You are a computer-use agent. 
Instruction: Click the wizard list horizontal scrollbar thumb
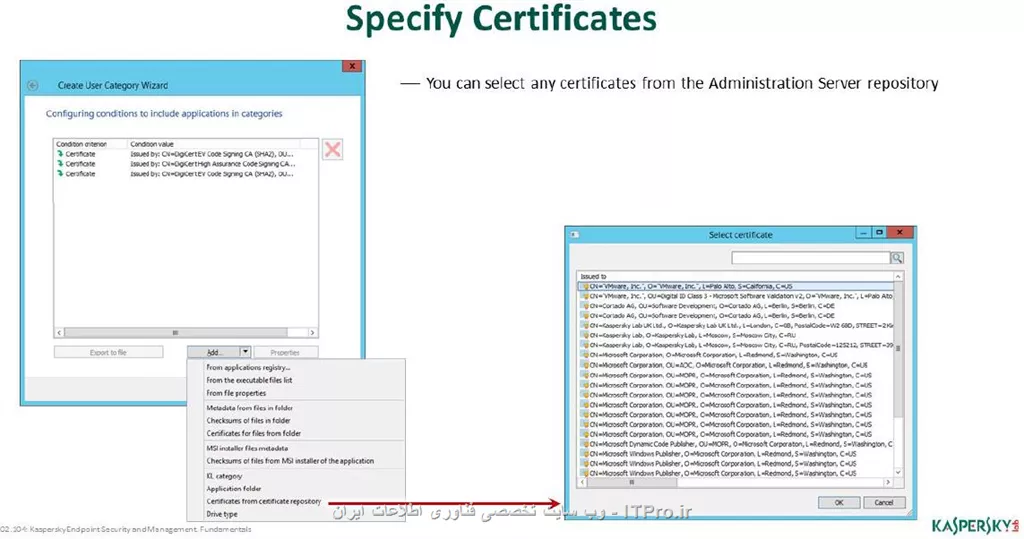pyautogui.click(x=175, y=333)
